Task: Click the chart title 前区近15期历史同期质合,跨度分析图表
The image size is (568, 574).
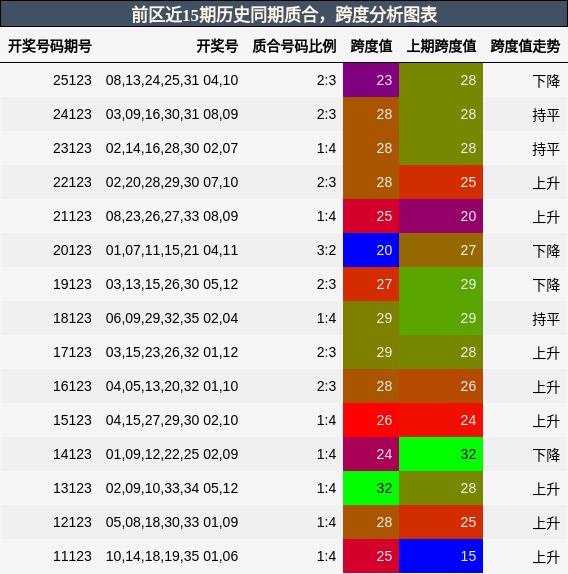Action: (x=284, y=14)
